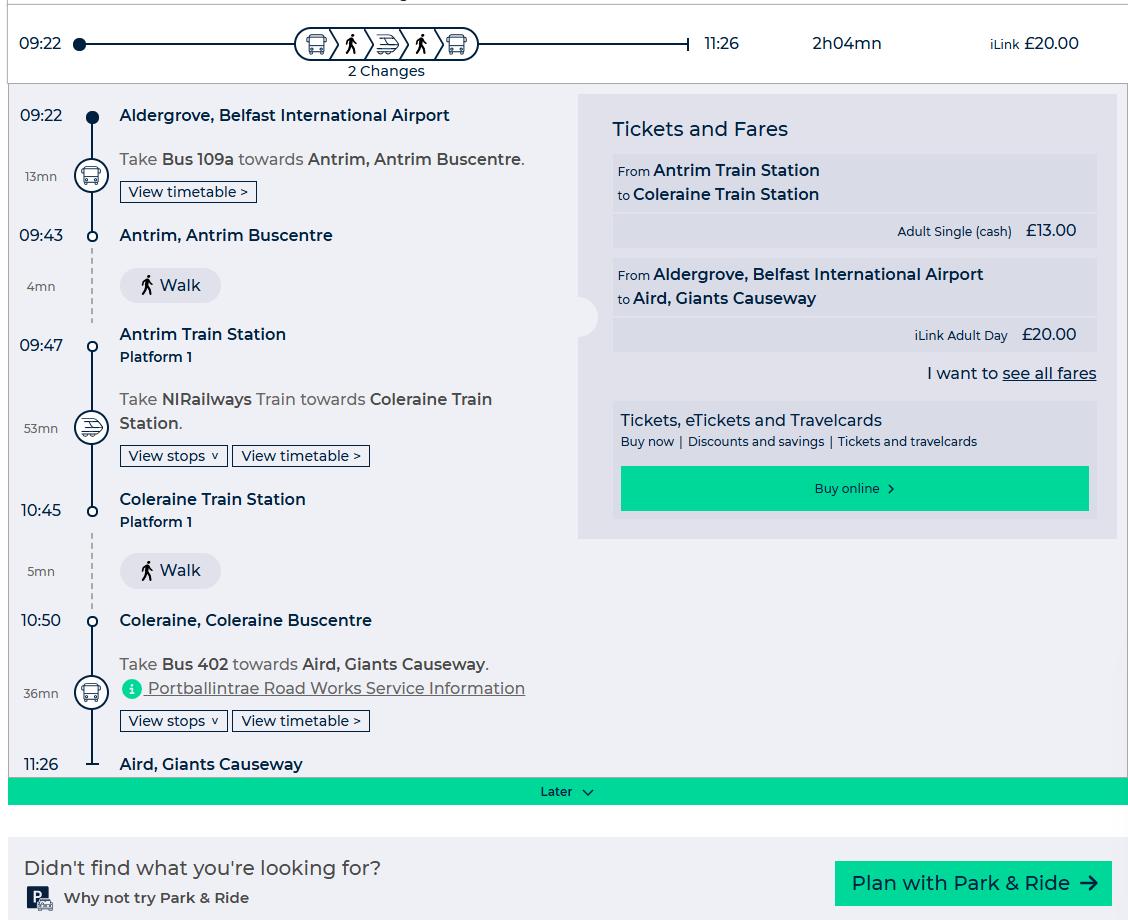Click Coleraine Train Station stop name
1128x920 pixels.
click(x=212, y=499)
